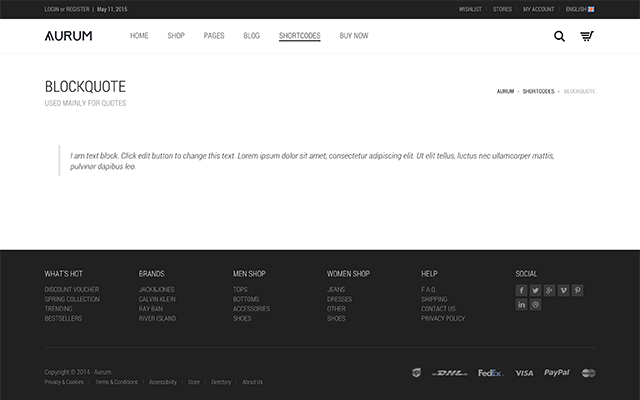Go to the Blog menu item
Viewport: 640px width, 400px height.
point(251,36)
